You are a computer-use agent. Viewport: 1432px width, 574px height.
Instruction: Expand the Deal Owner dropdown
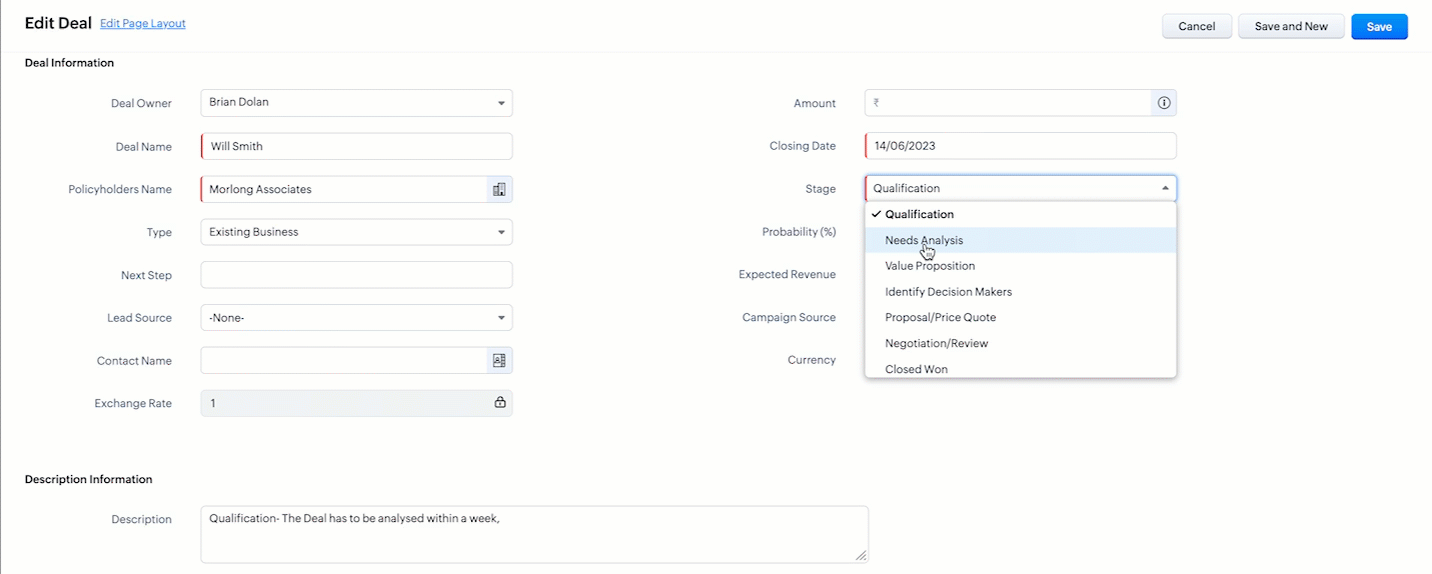356,102
